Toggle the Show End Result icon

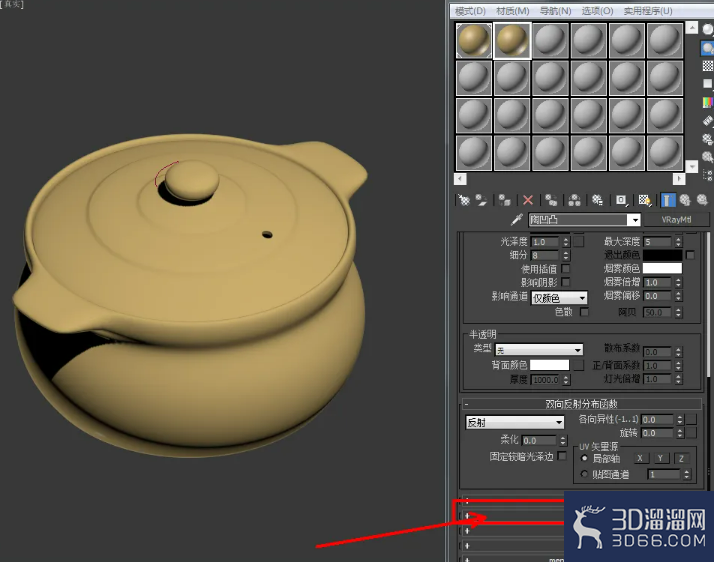[668, 200]
